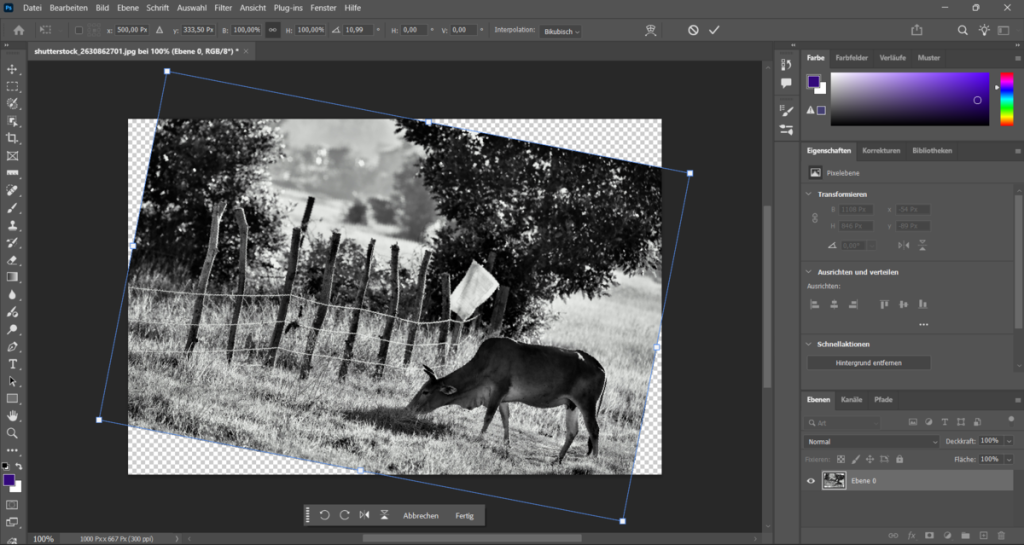Create a new layer with the plus icon

(x=984, y=536)
